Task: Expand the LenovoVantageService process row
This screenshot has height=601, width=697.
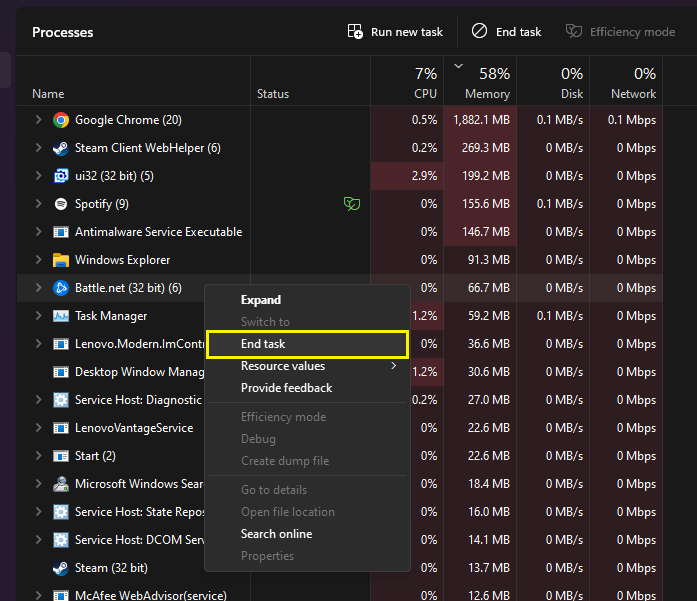Action: pos(39,428)
